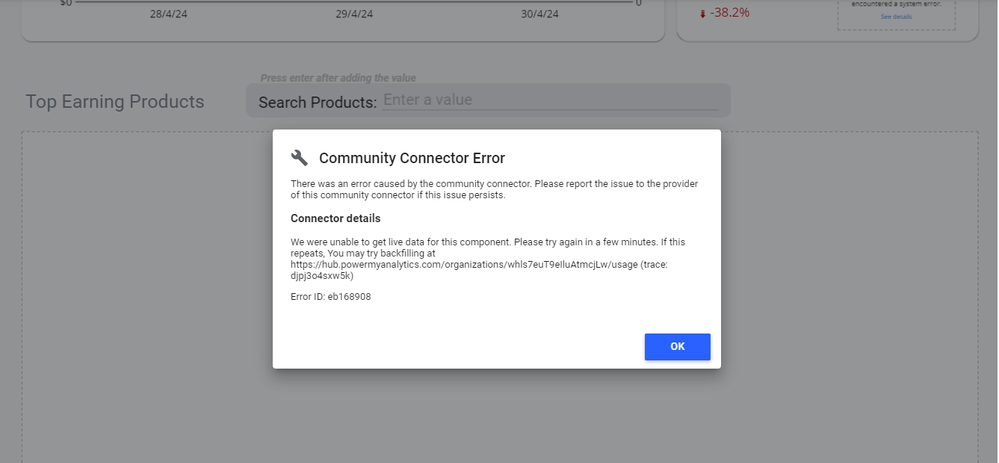
Task: Click the -38.2% change value
Action: point(729,12)
